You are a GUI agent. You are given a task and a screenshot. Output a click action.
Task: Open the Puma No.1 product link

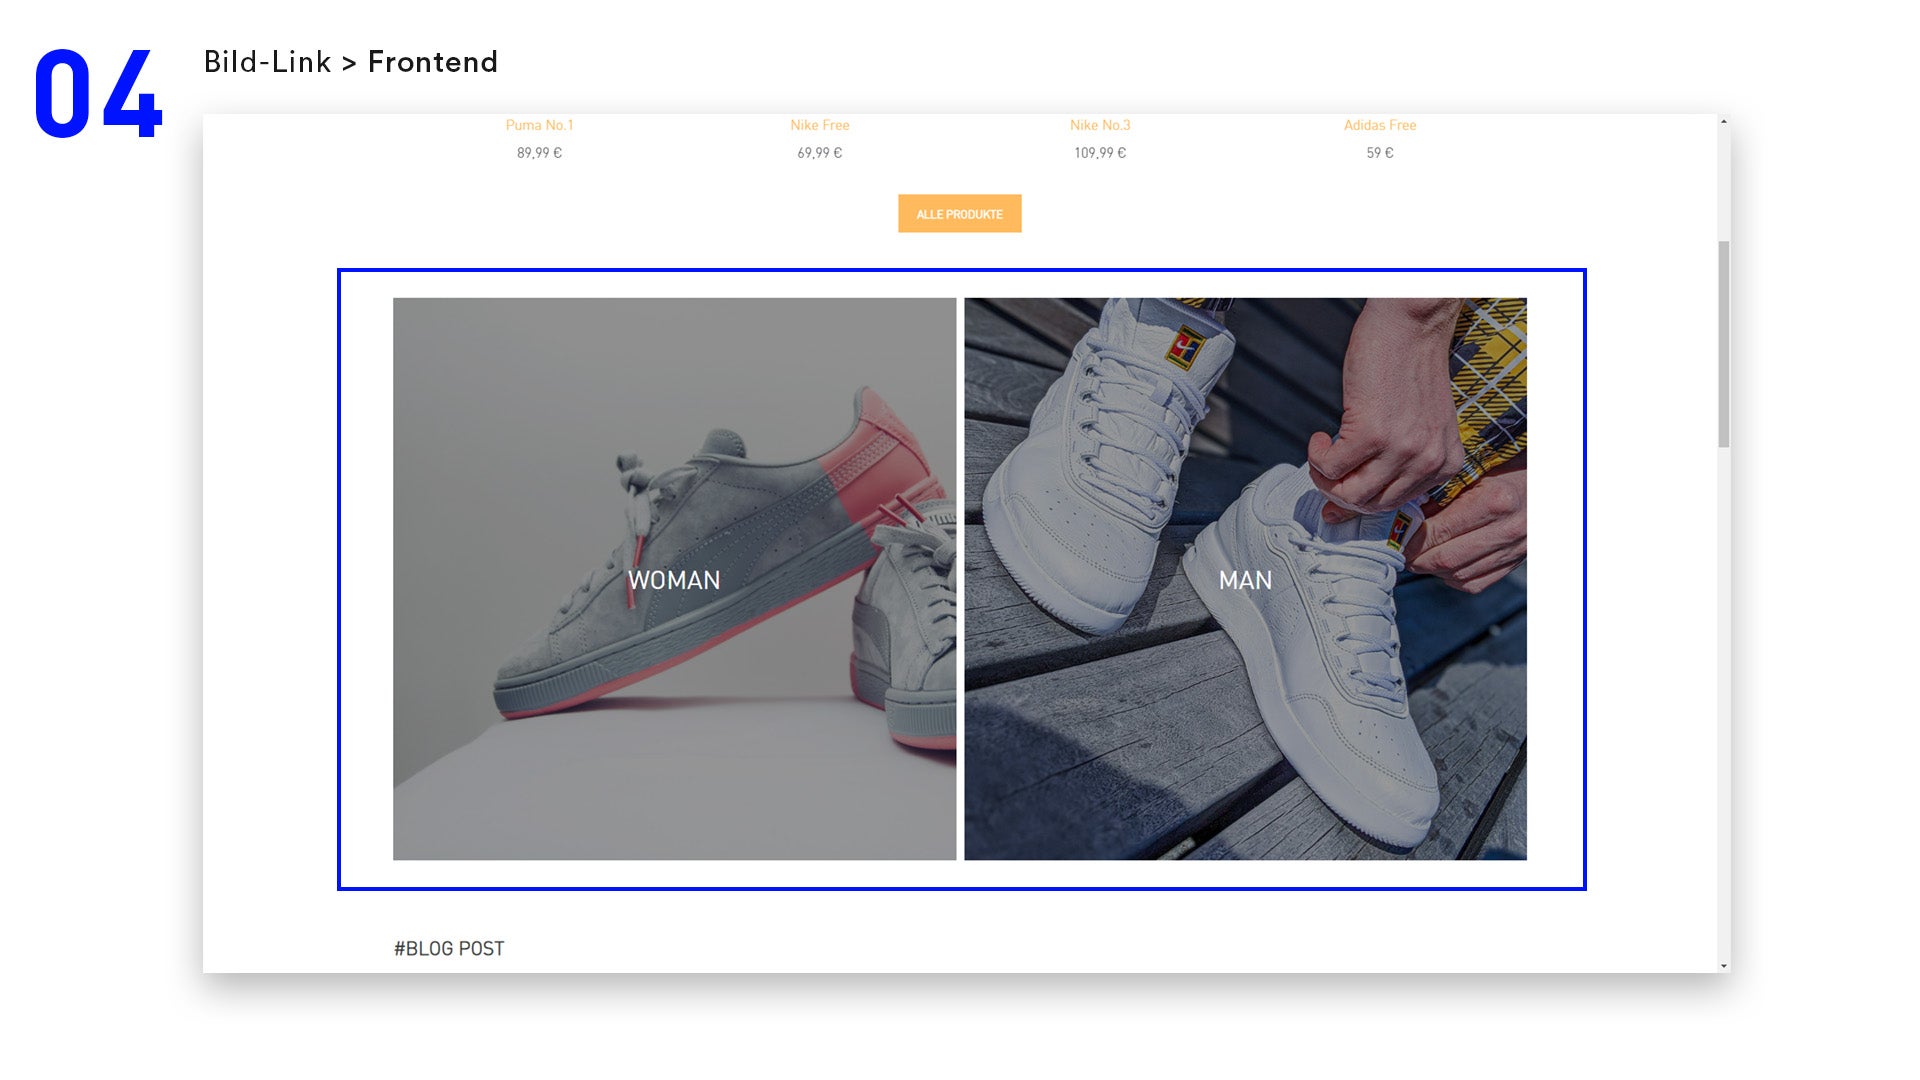click(539, 125)
